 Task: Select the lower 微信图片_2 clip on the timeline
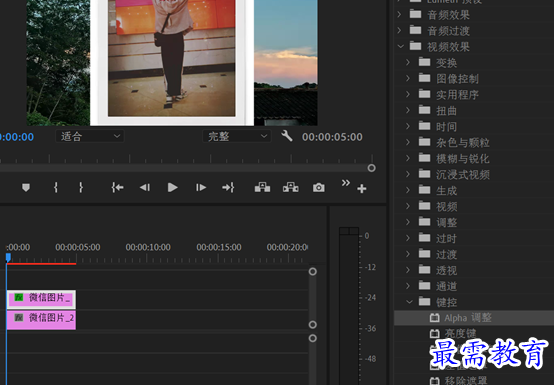click(41, 319)
